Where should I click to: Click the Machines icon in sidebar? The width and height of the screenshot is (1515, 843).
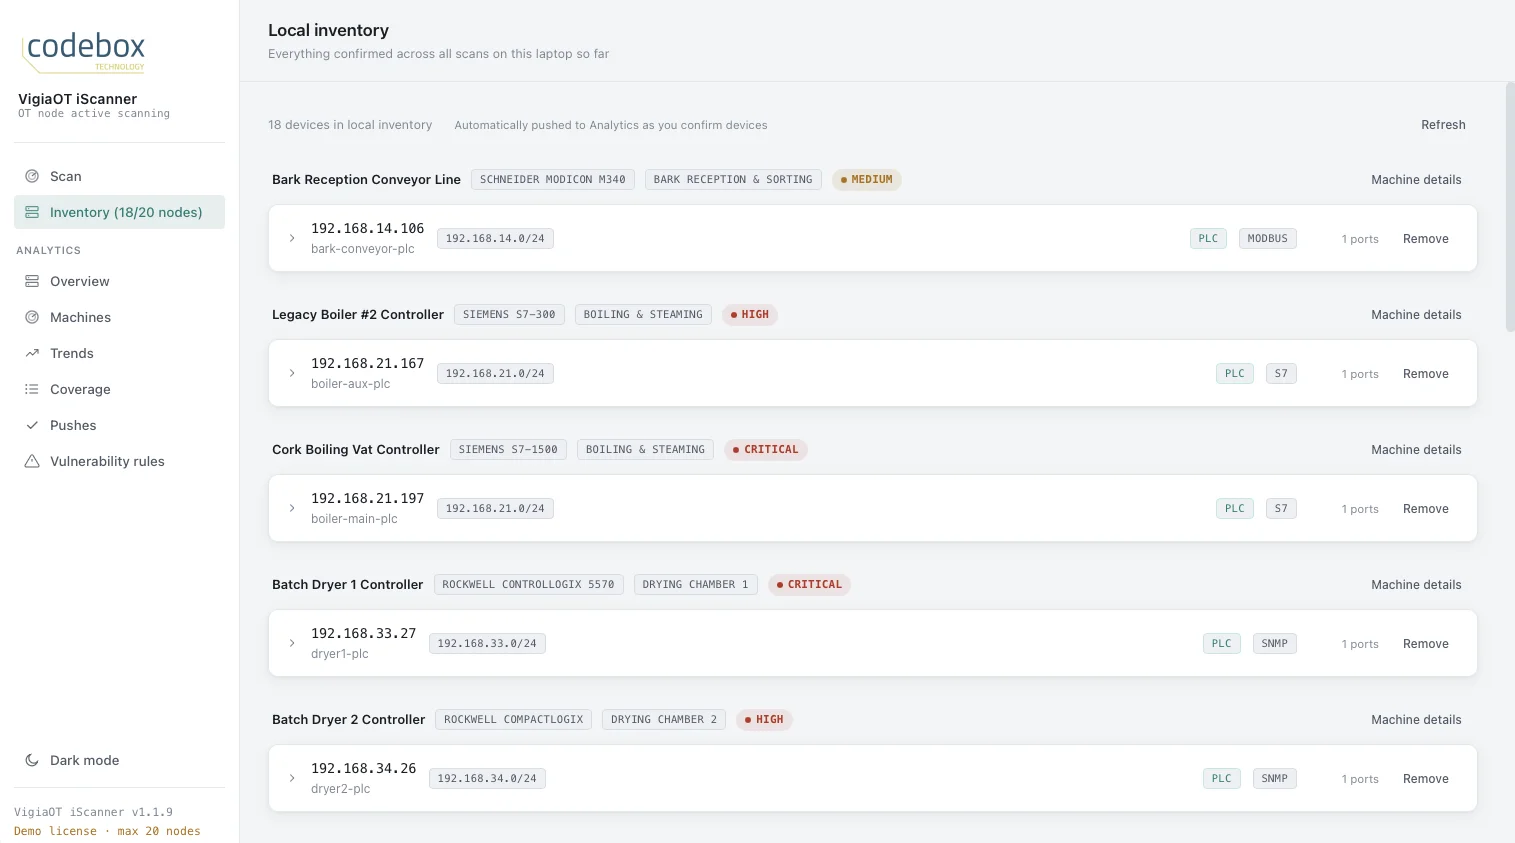[x=32, y=317]
